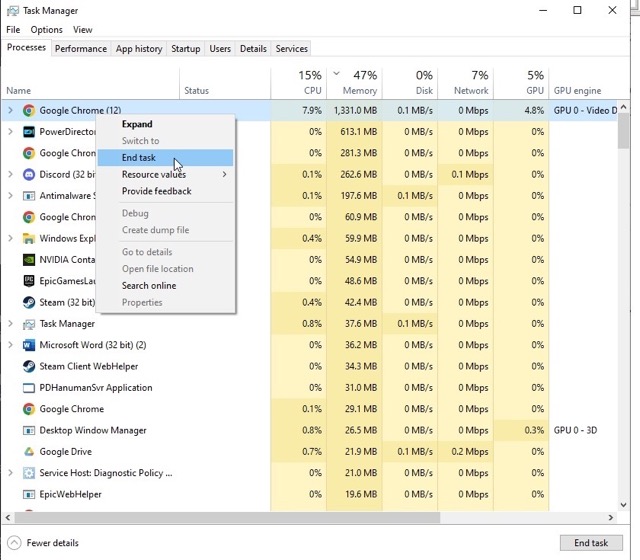Sort by the GPU column header
This screenshot has width=640, height=560.
coord(521,83)
